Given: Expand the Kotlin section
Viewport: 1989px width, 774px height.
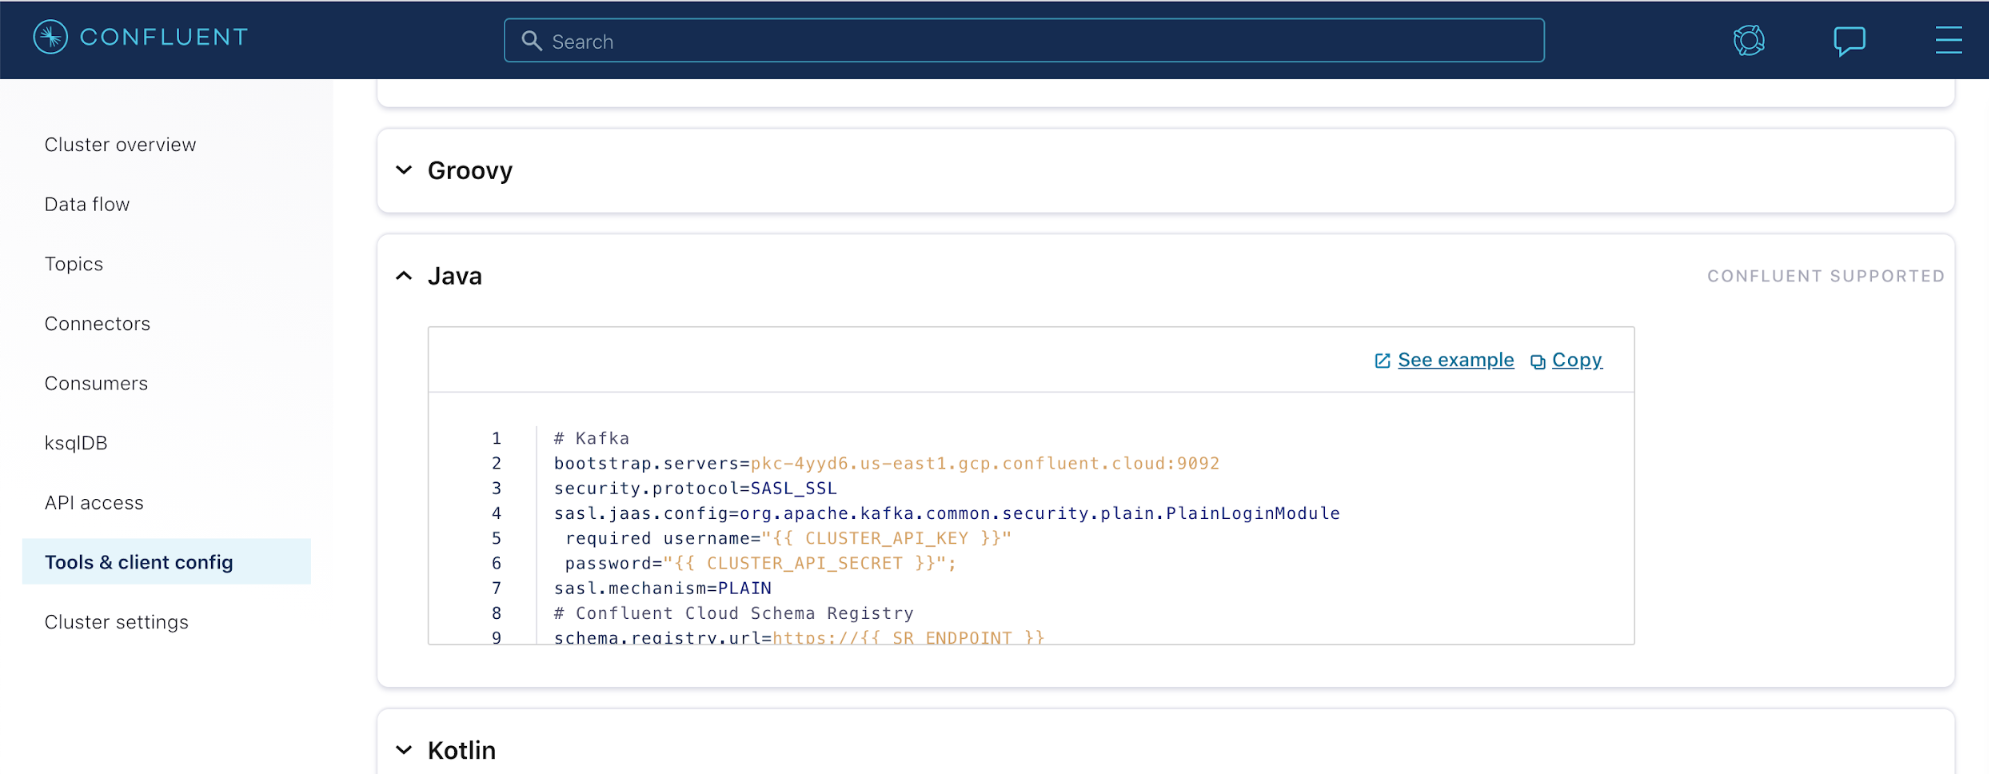Looking at the screenshot, I should coord(404,750).
